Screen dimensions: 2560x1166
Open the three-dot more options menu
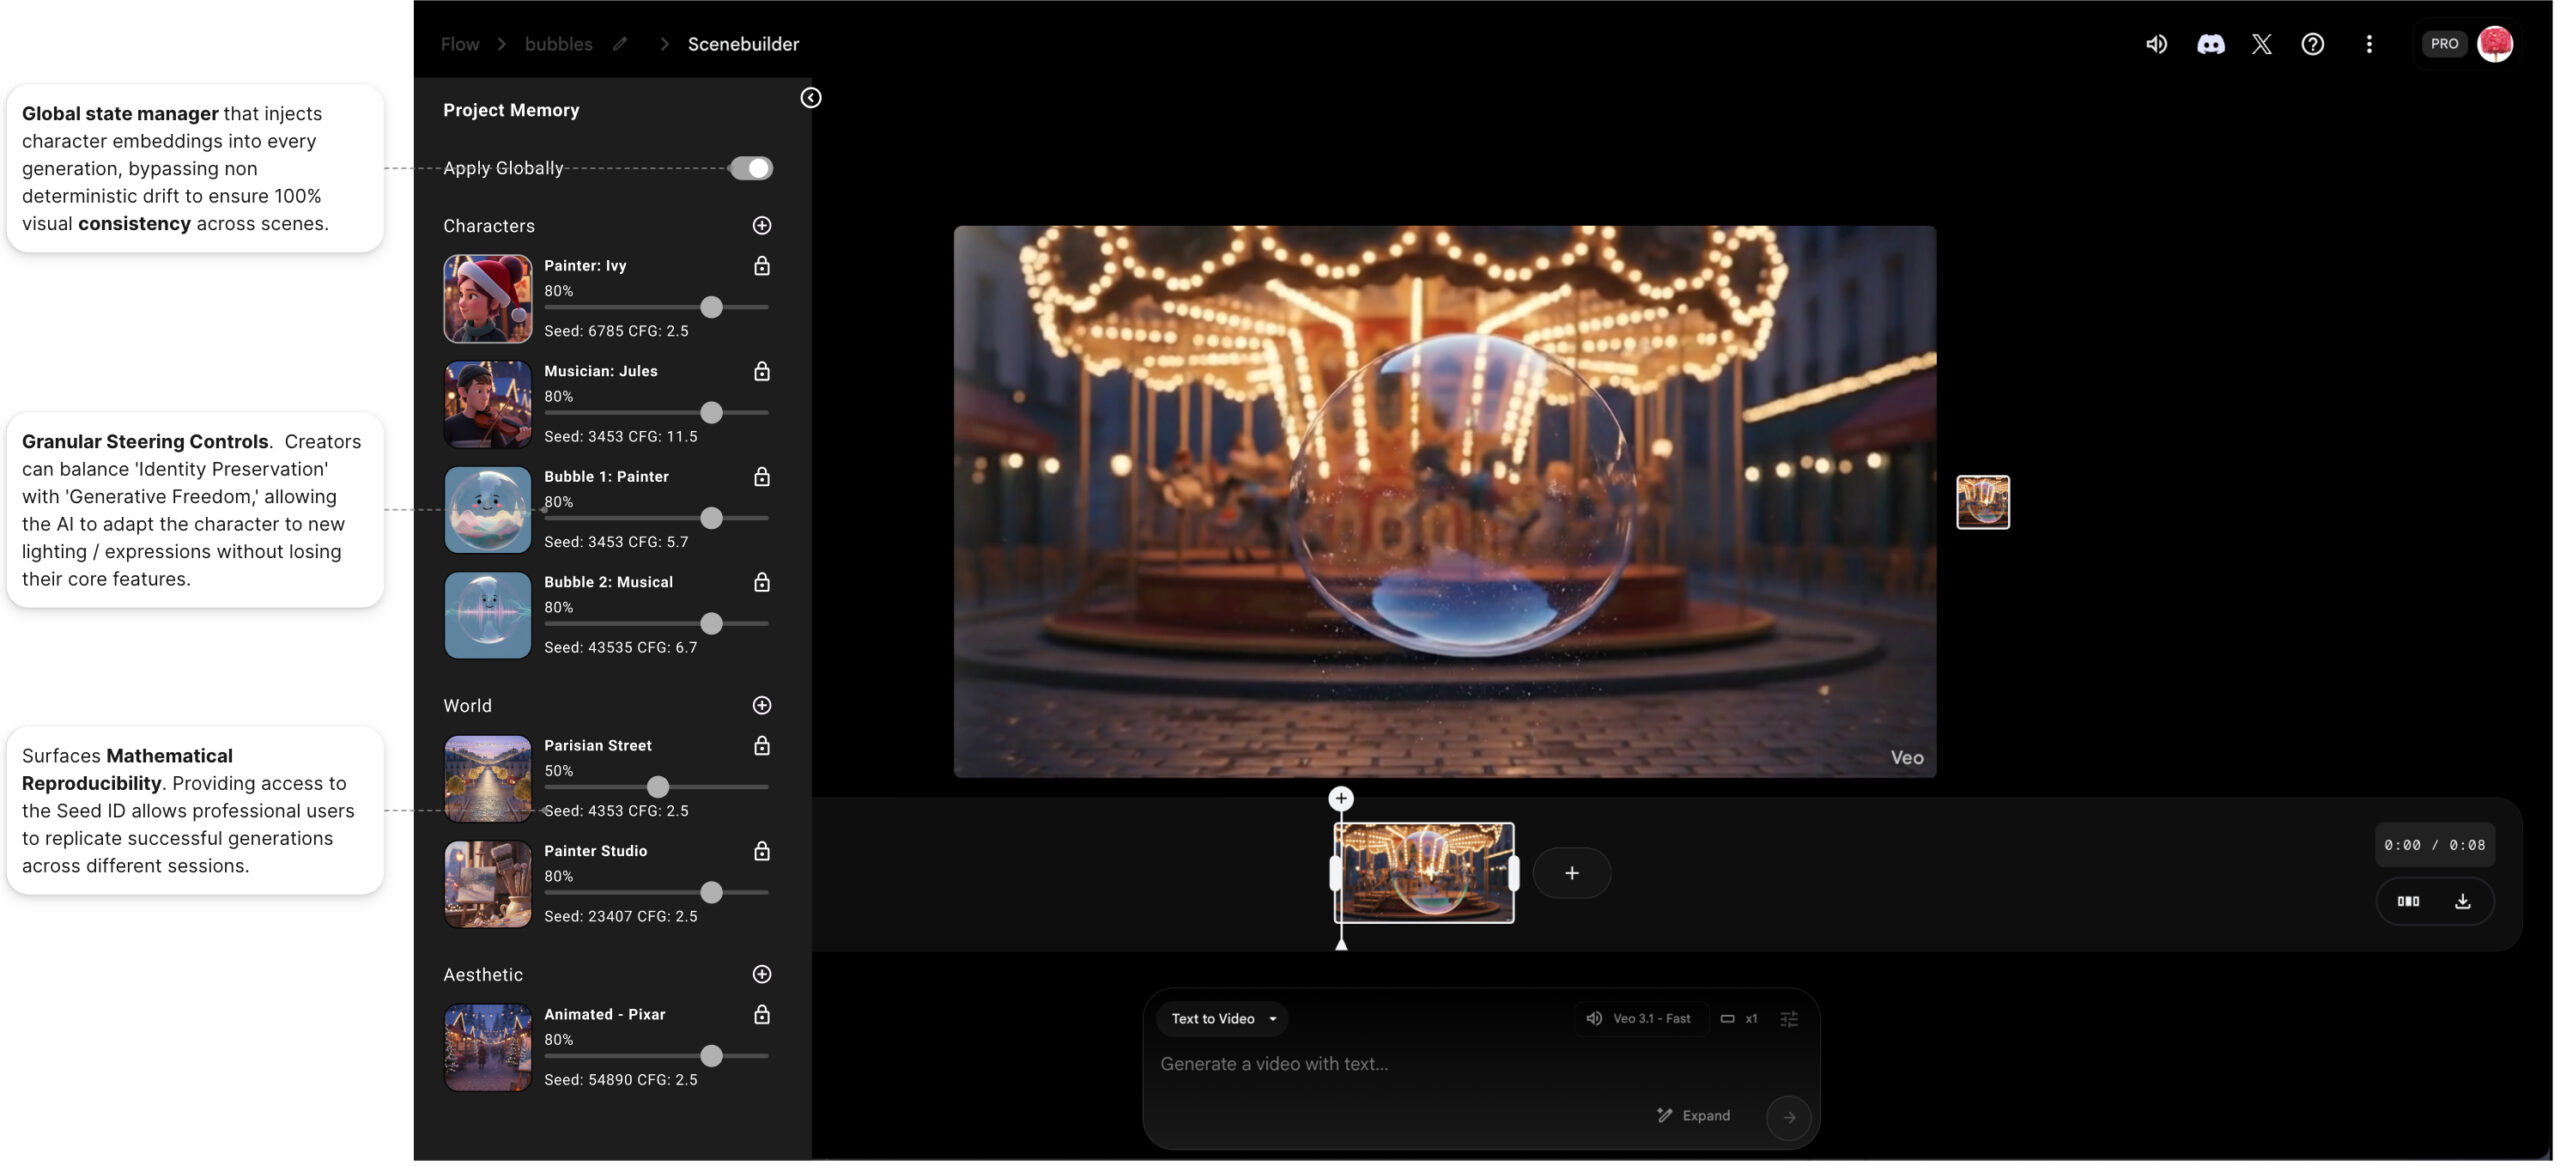click(x=2369, y=44)
